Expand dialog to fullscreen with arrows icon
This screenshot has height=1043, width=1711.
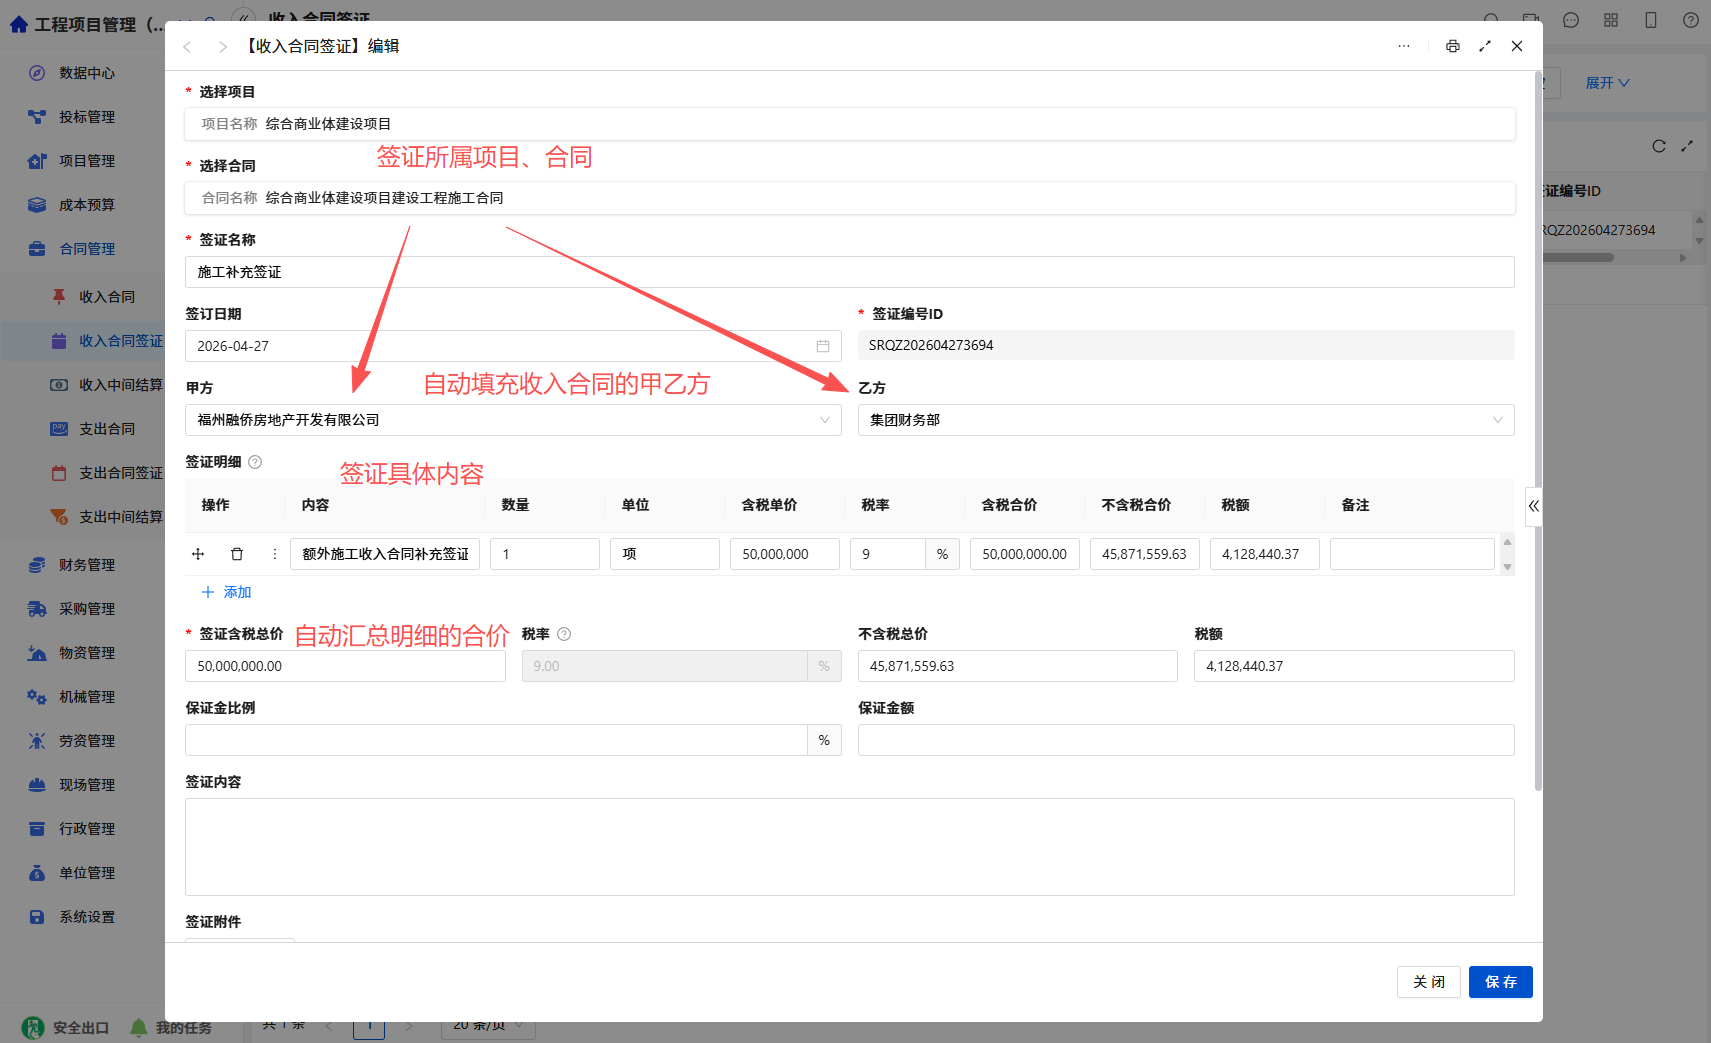pyautogui.click(x=1485, y=46)
